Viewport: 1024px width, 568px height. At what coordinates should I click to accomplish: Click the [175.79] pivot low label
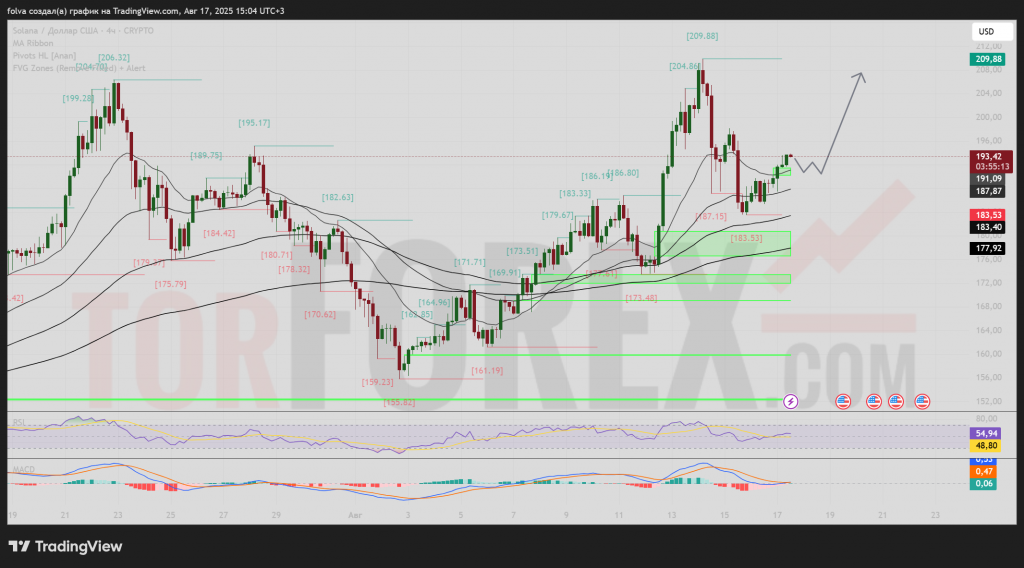(x=170, y=284)
